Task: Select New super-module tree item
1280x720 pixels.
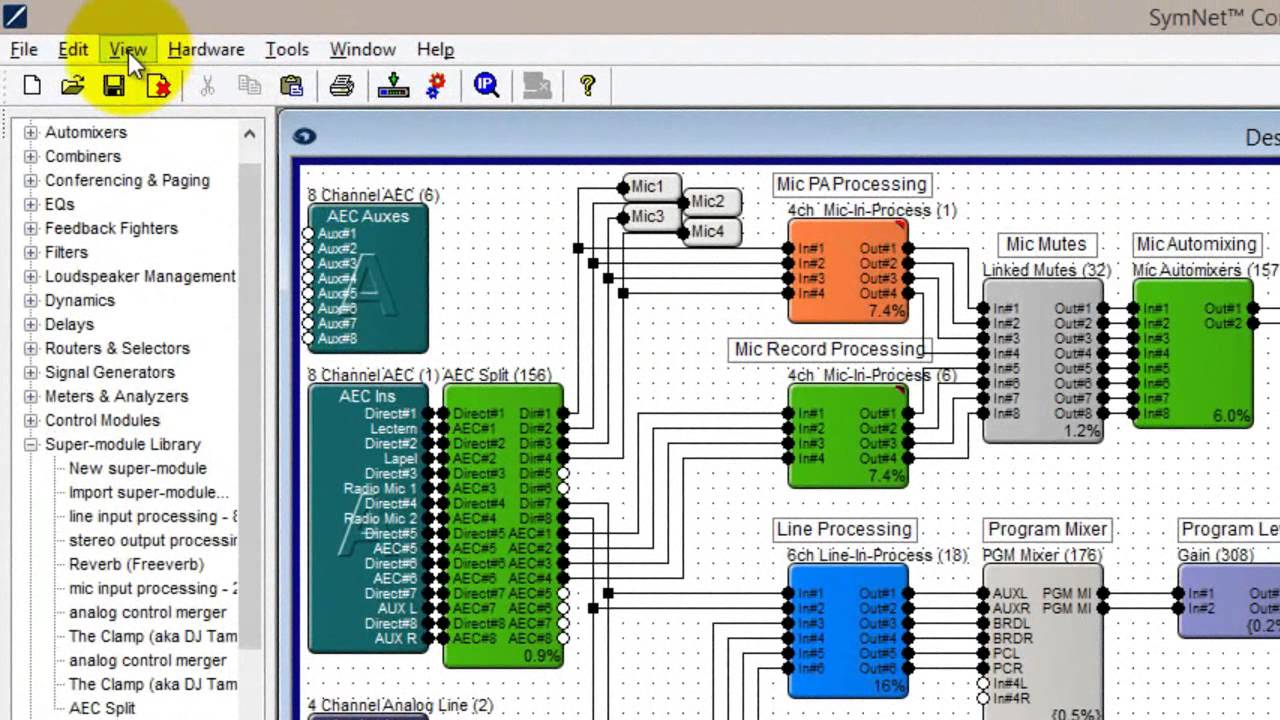Action: [x=138, y=468]
